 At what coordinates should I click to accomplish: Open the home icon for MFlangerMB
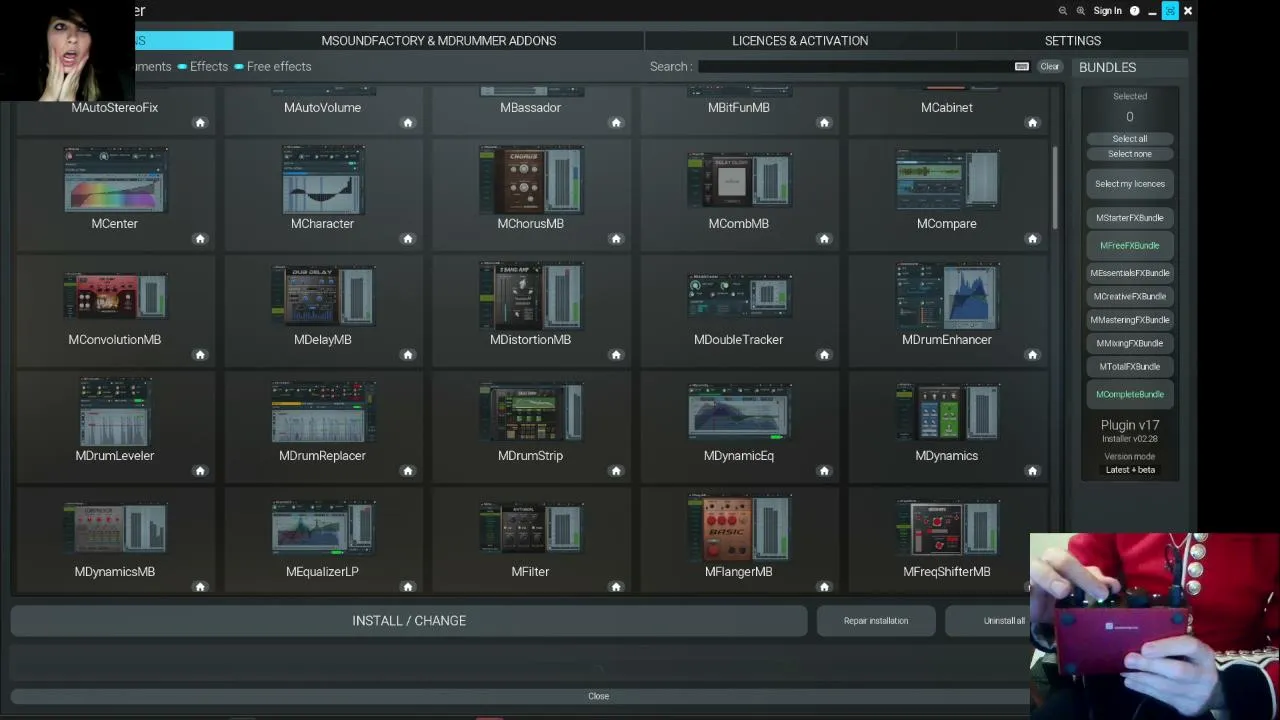[x=824, y=587]
